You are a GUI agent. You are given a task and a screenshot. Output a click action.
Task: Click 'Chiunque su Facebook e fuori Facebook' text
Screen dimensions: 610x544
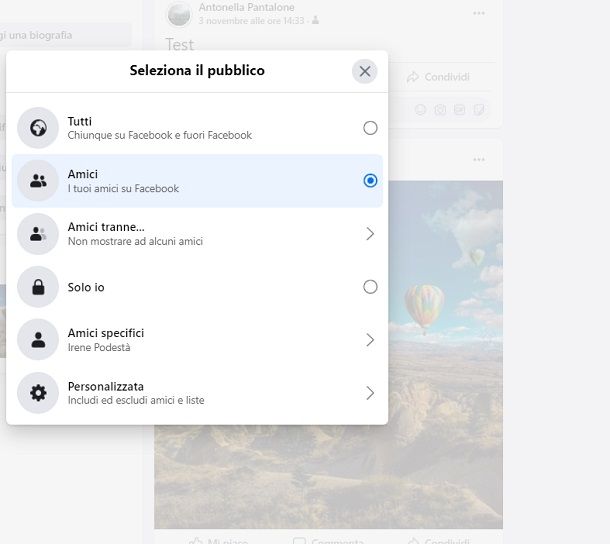[x=160, y=135]
